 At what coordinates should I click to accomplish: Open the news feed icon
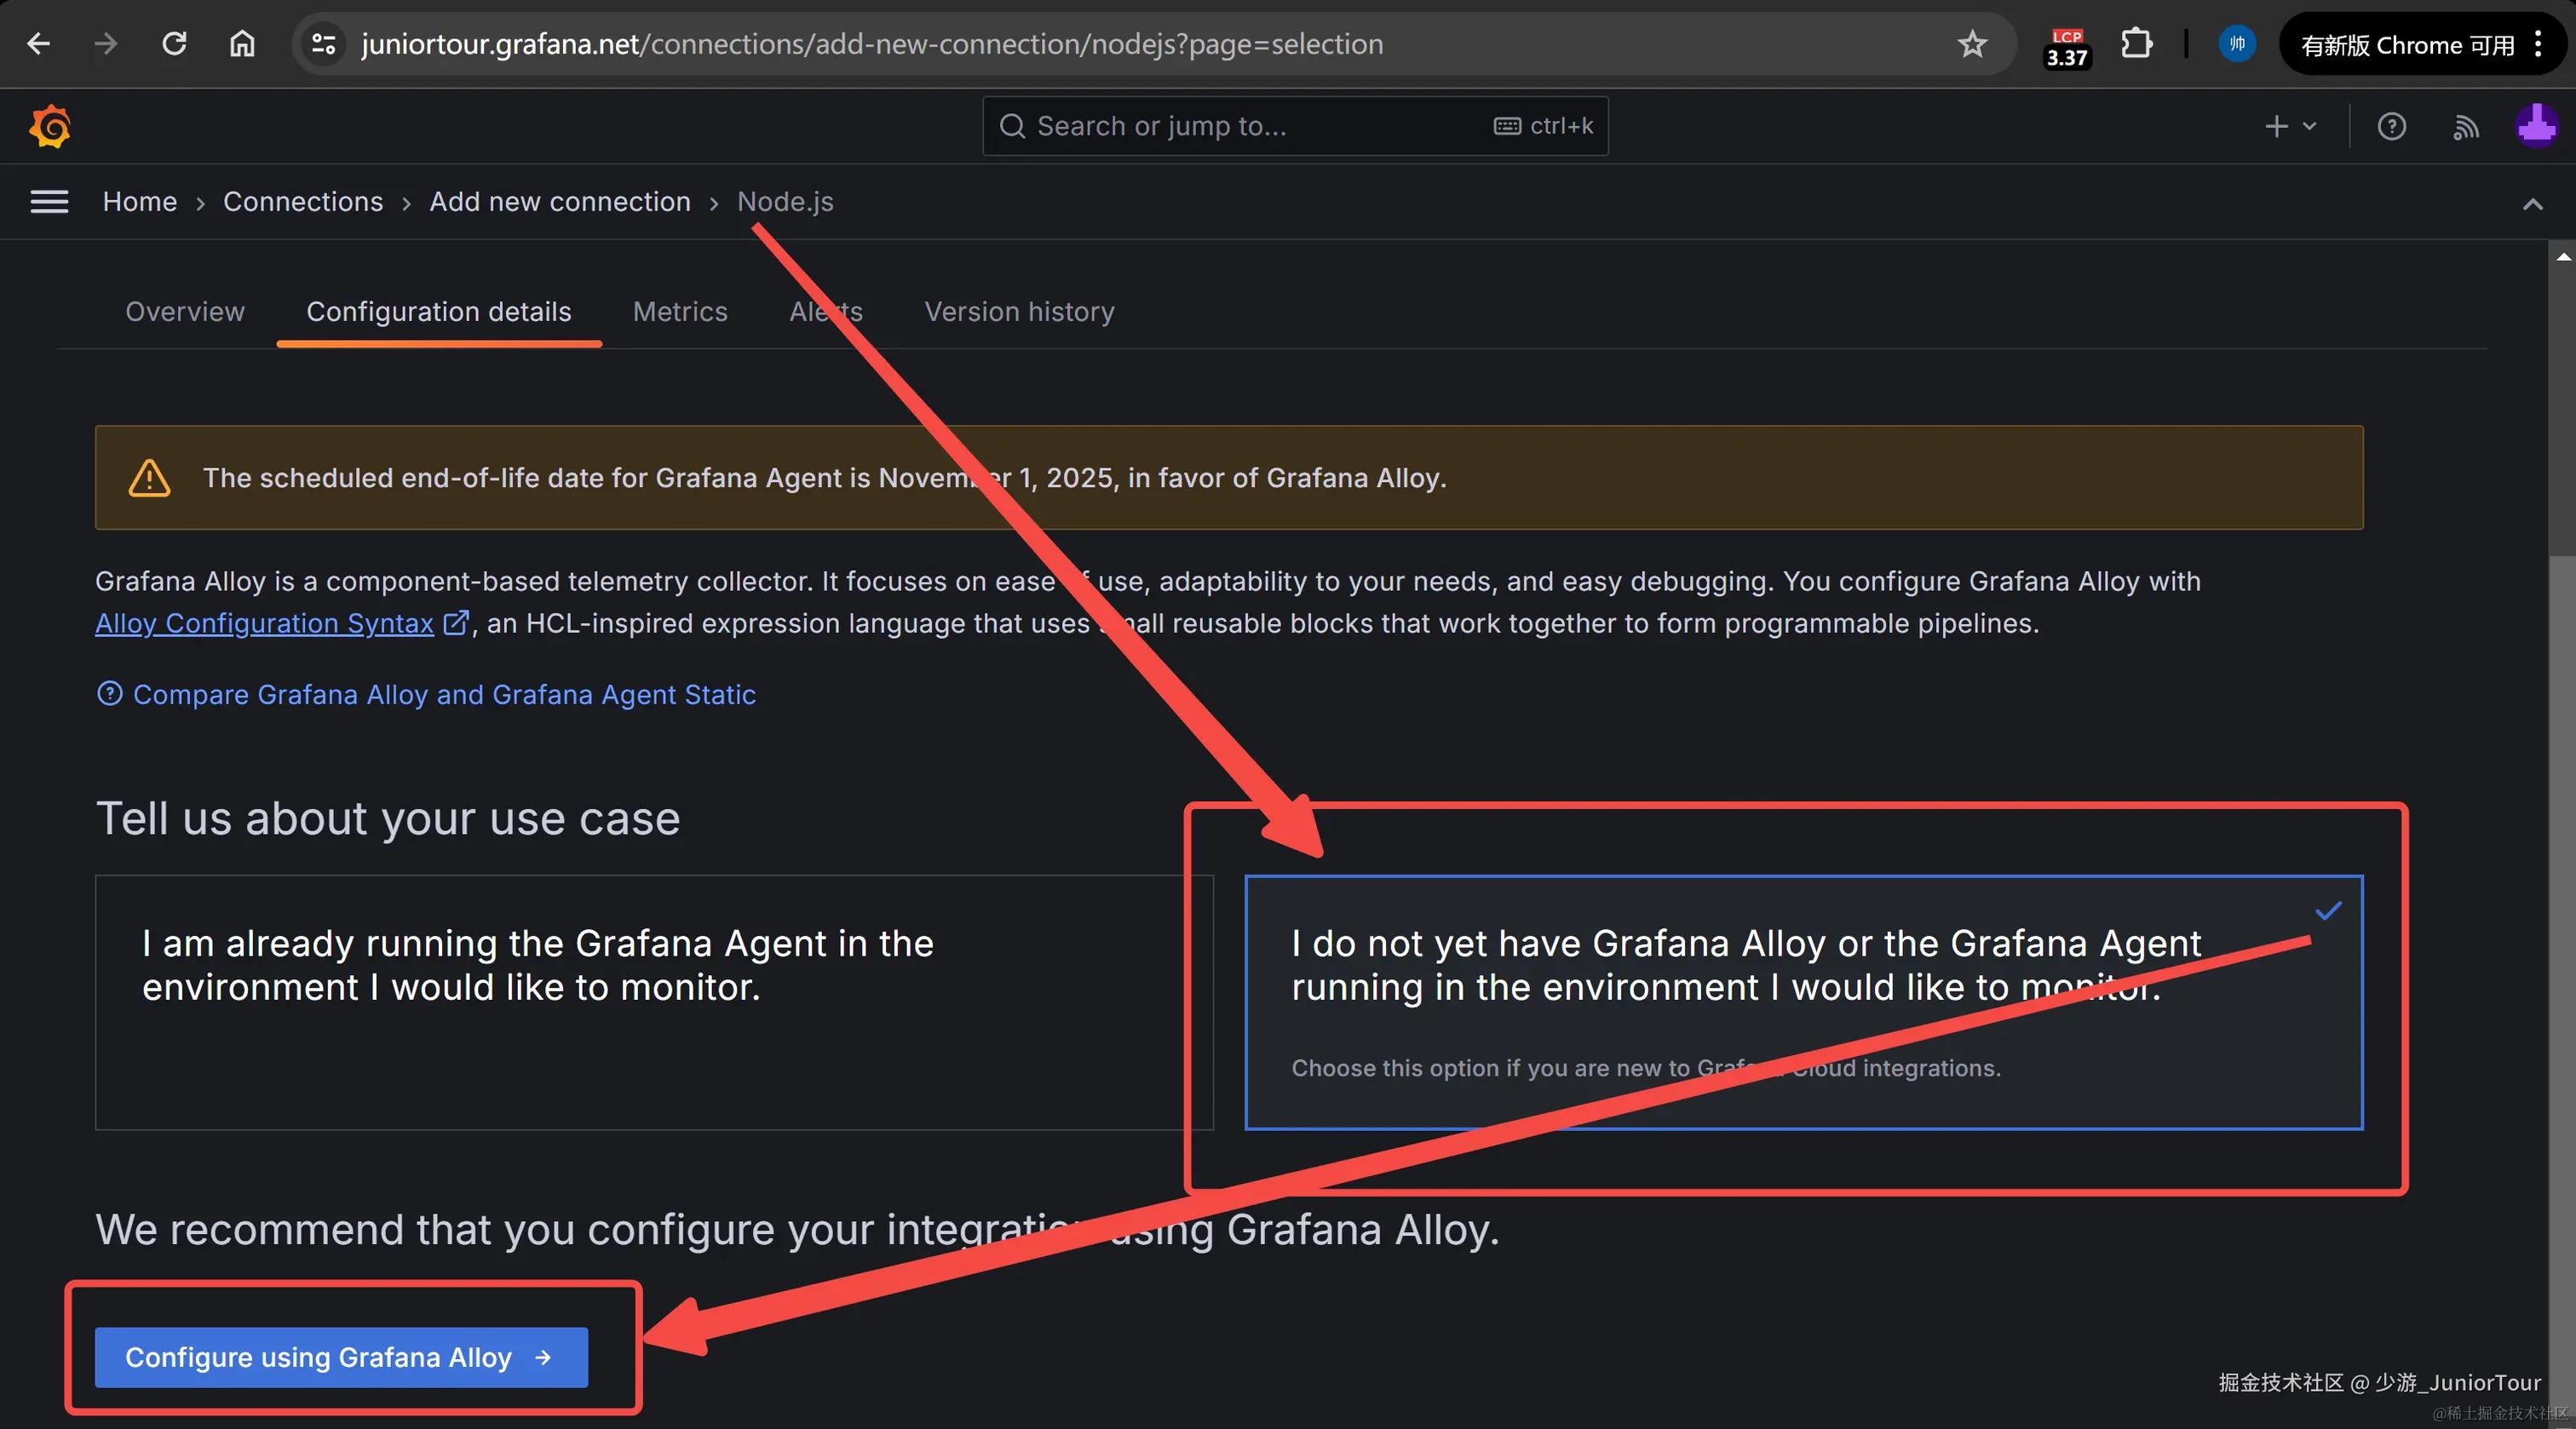click(x=2465, y=127)
